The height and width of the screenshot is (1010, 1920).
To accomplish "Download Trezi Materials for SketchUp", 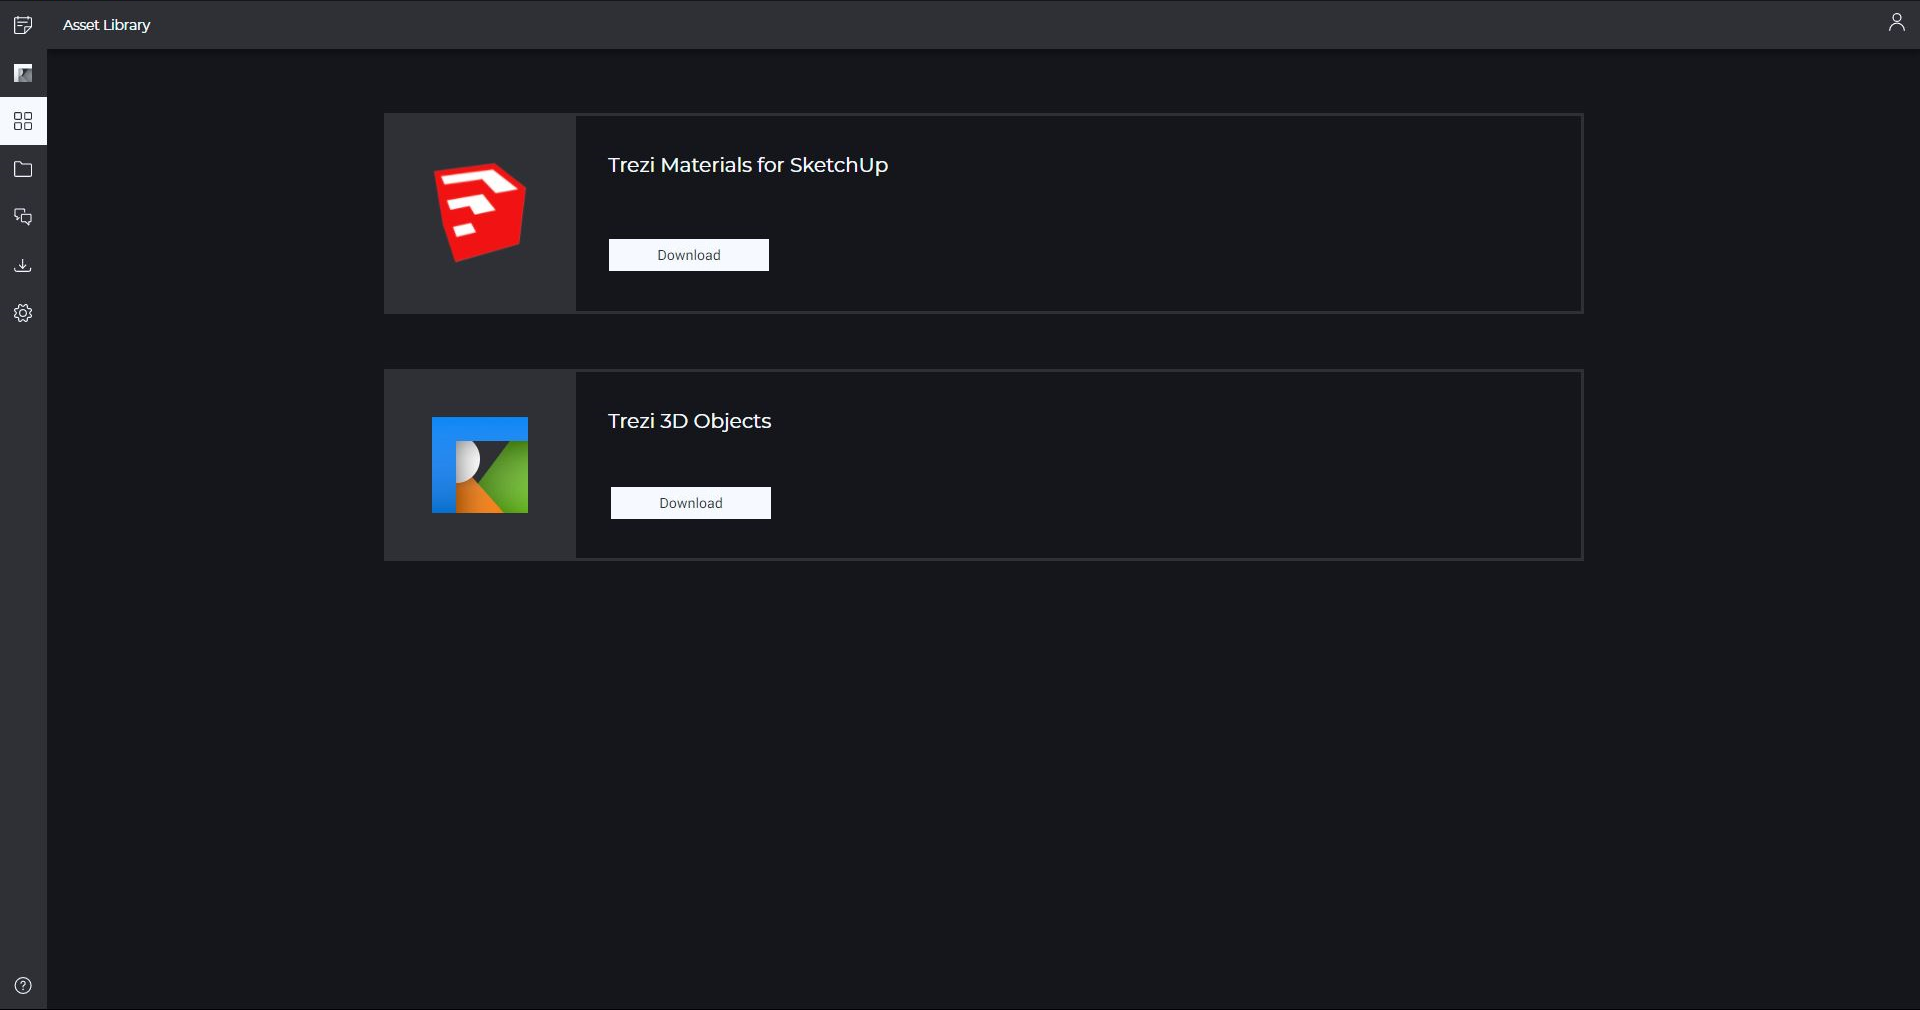I will tap(689, 255).
